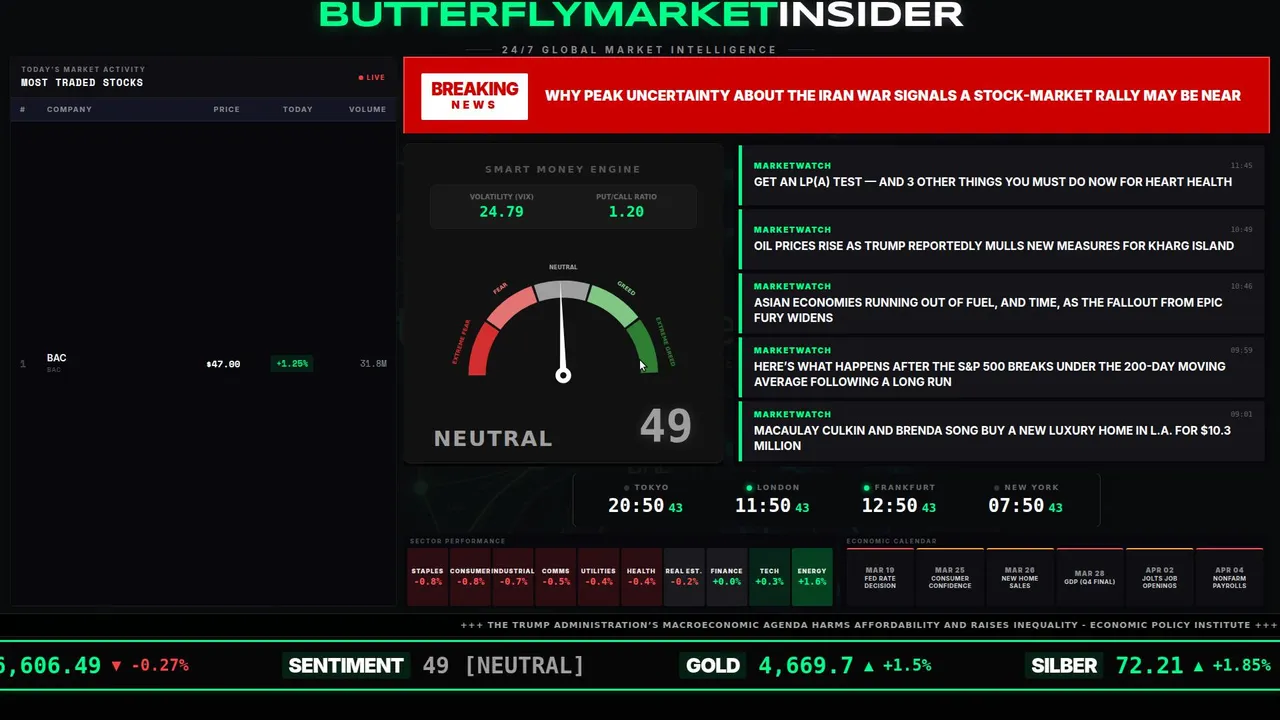1280x720 pixels.
Task: Select the REAL EST. sector tile
Action: [684, 576]
